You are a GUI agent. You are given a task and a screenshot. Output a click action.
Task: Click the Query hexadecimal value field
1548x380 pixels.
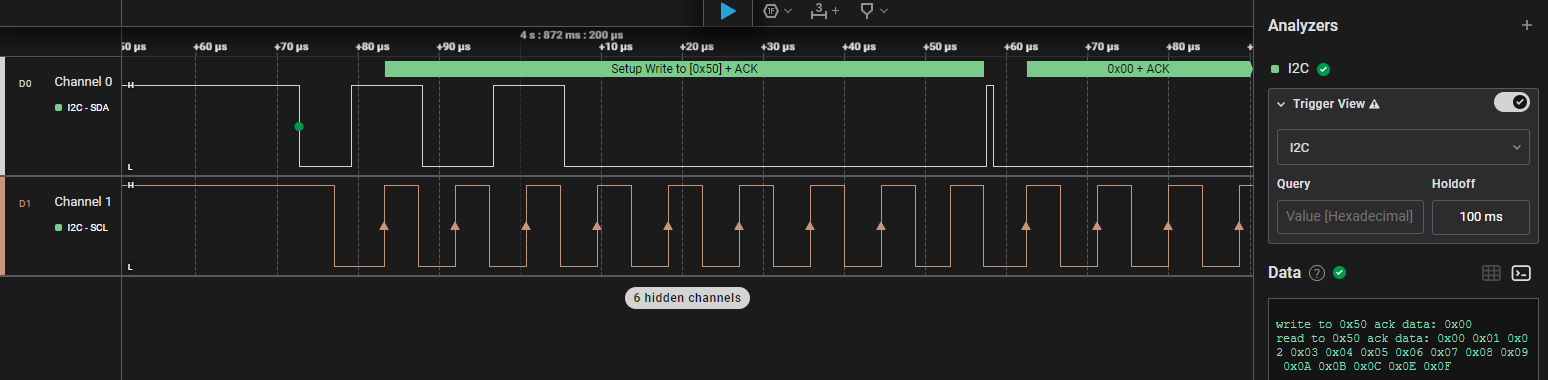[x=1350, y=217]
